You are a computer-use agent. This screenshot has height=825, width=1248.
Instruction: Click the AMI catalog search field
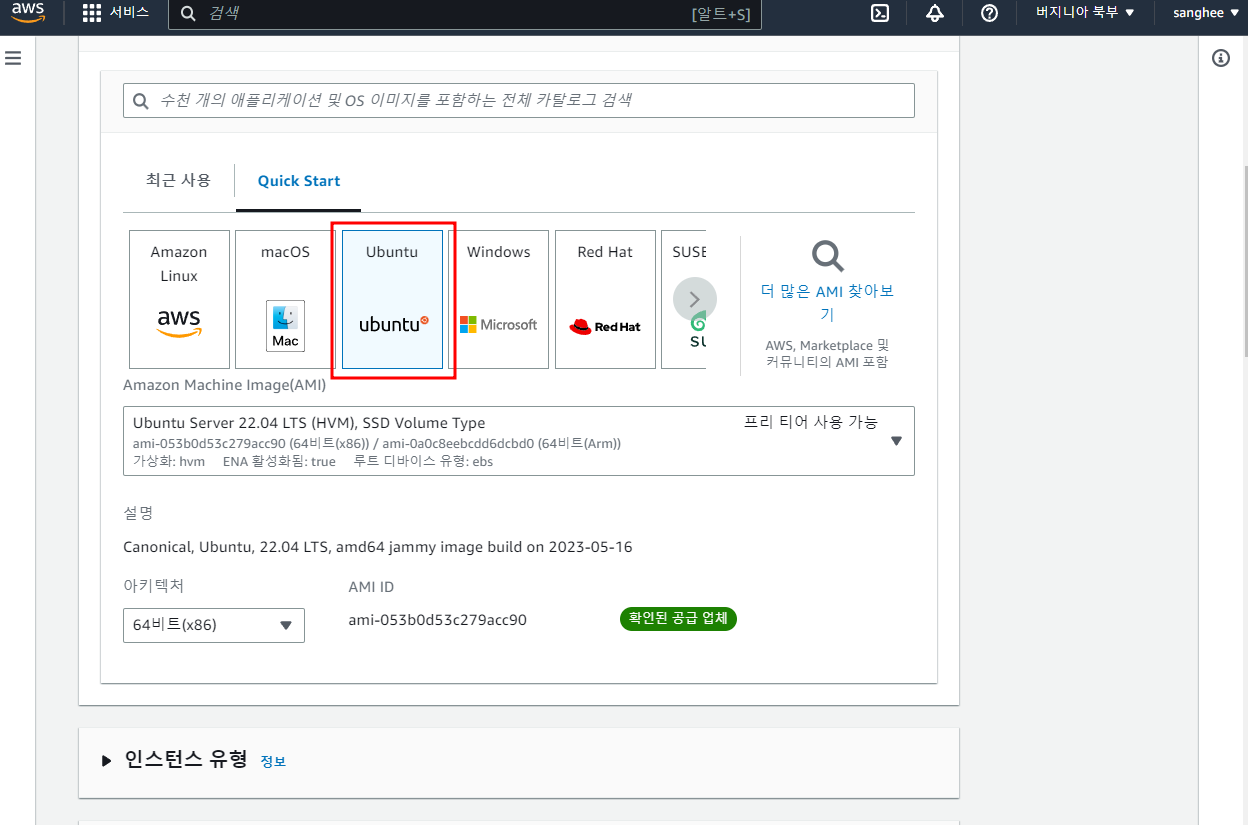click(x=518, y=100)
